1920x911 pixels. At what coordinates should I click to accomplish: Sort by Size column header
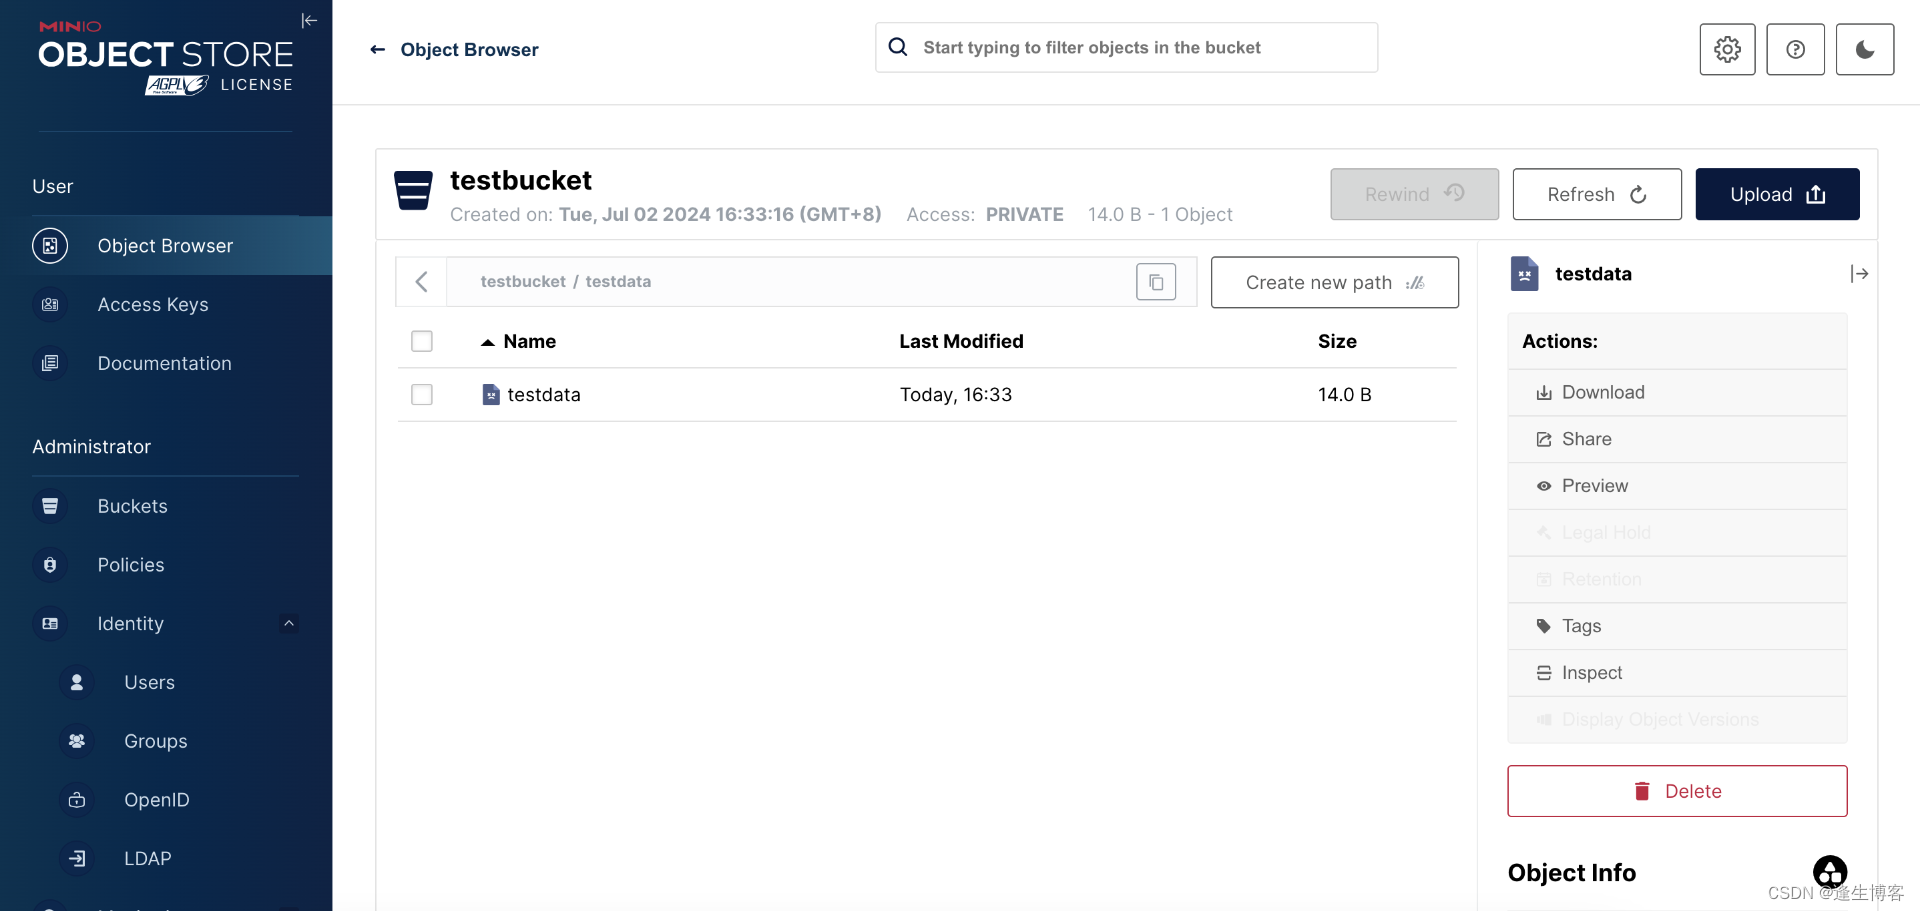point(1337,341)
